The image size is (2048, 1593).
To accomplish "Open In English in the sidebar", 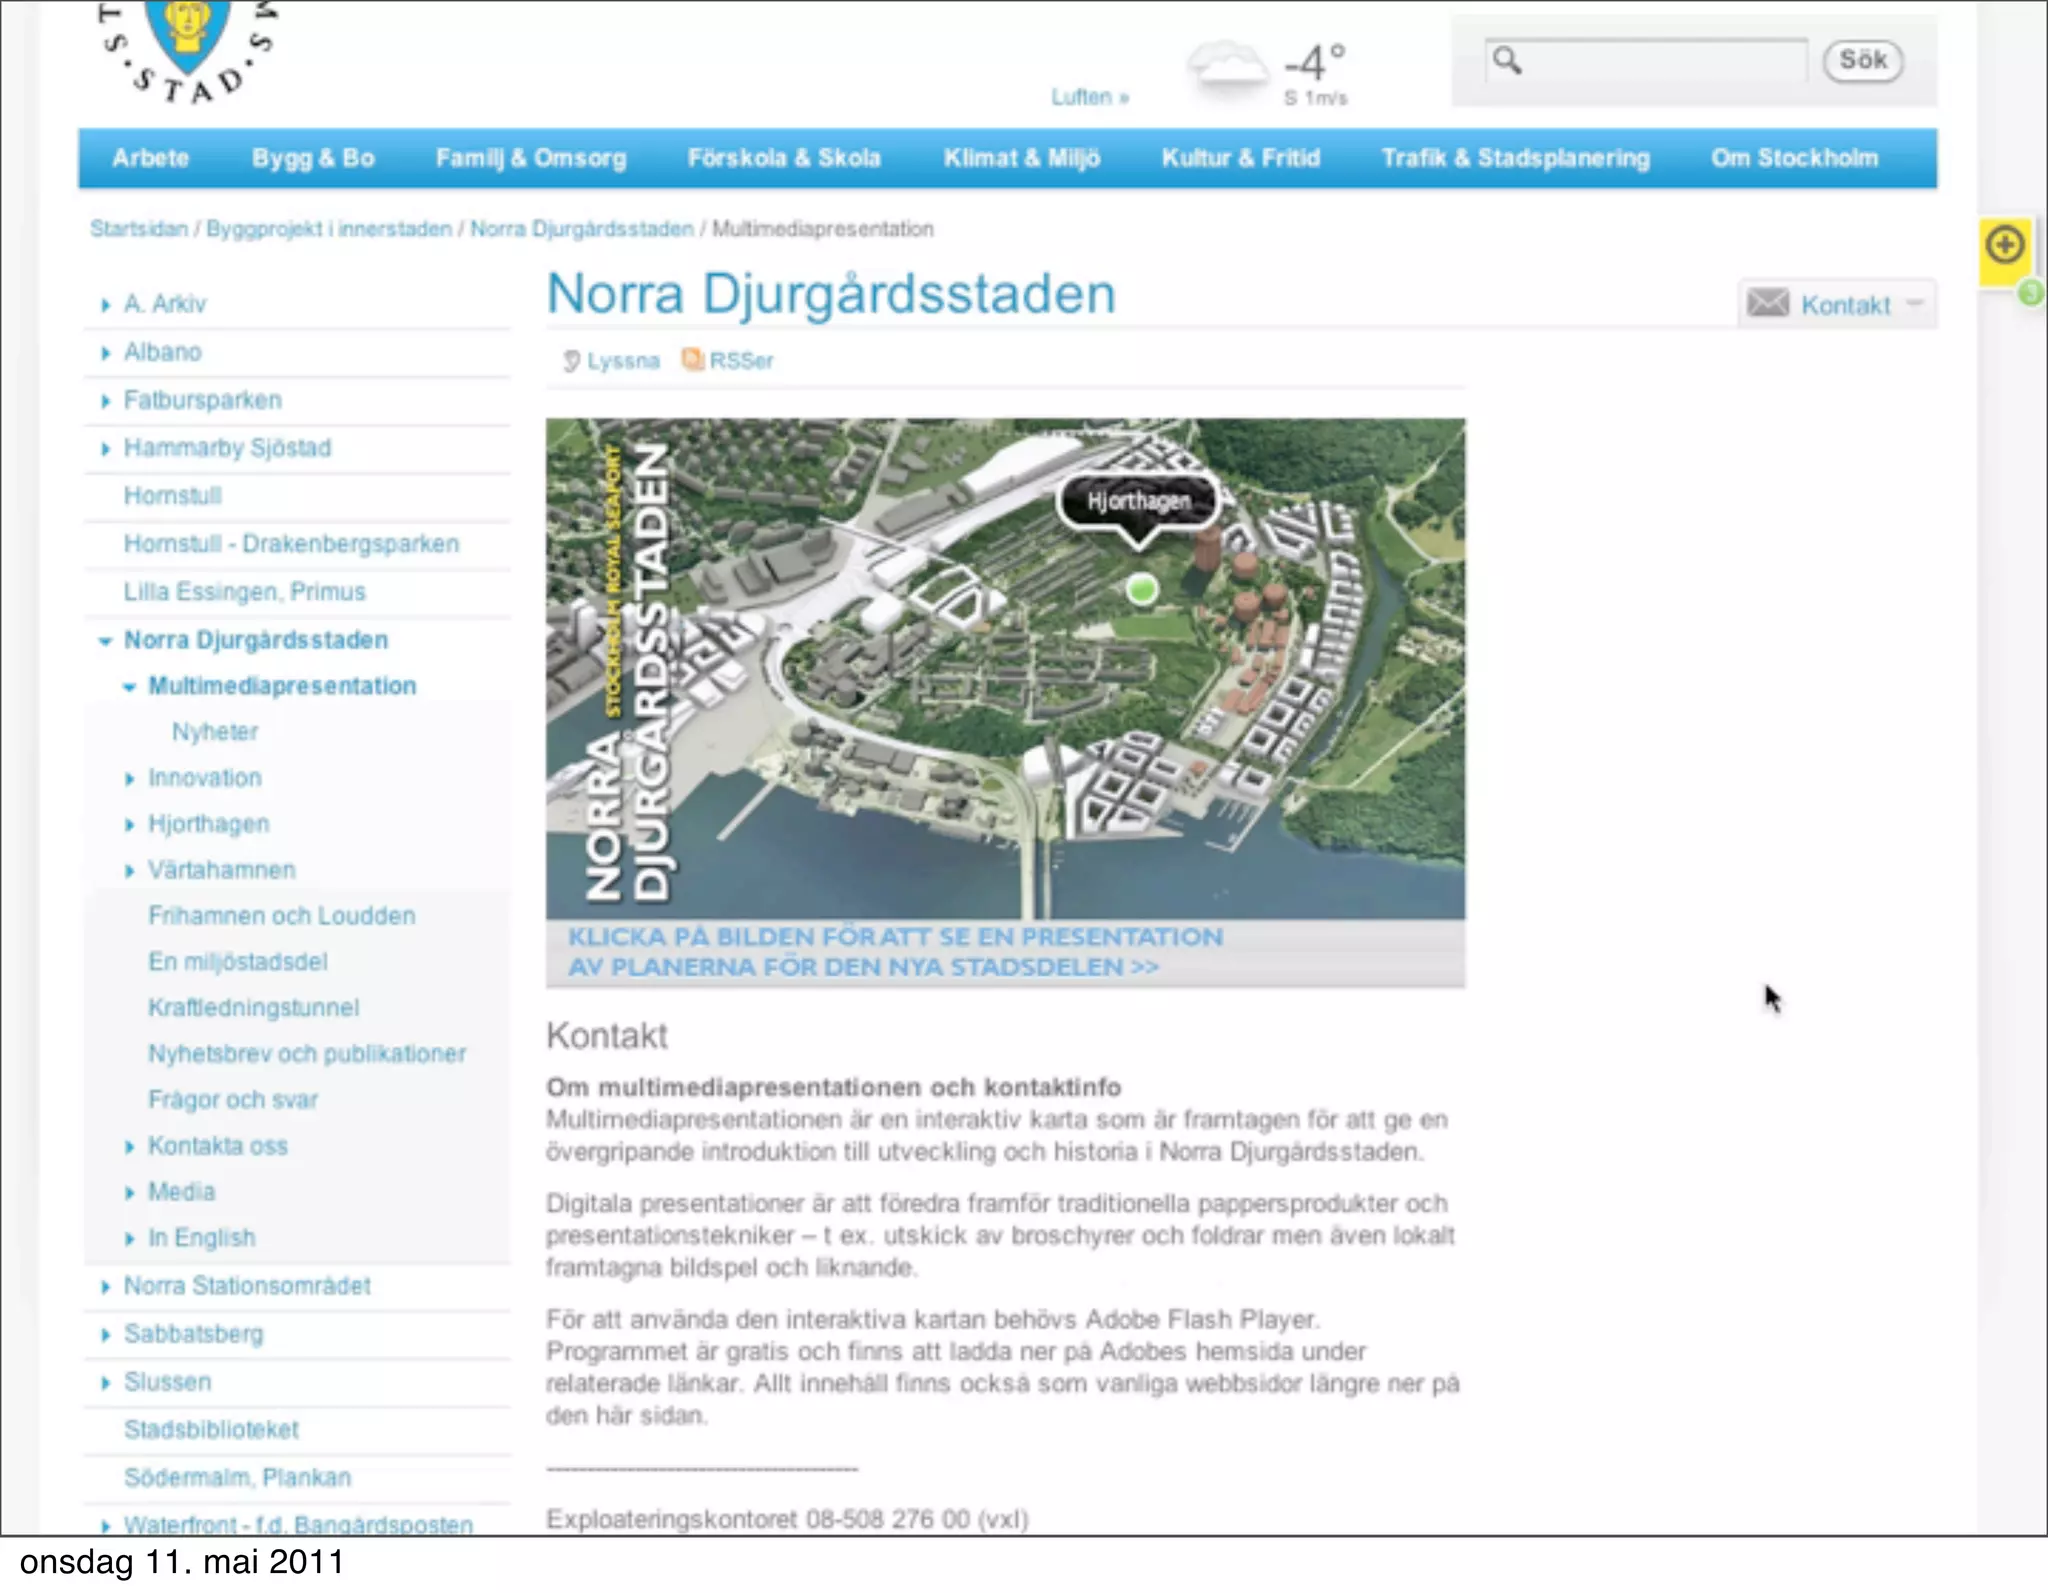I will tap(202, 1238).
